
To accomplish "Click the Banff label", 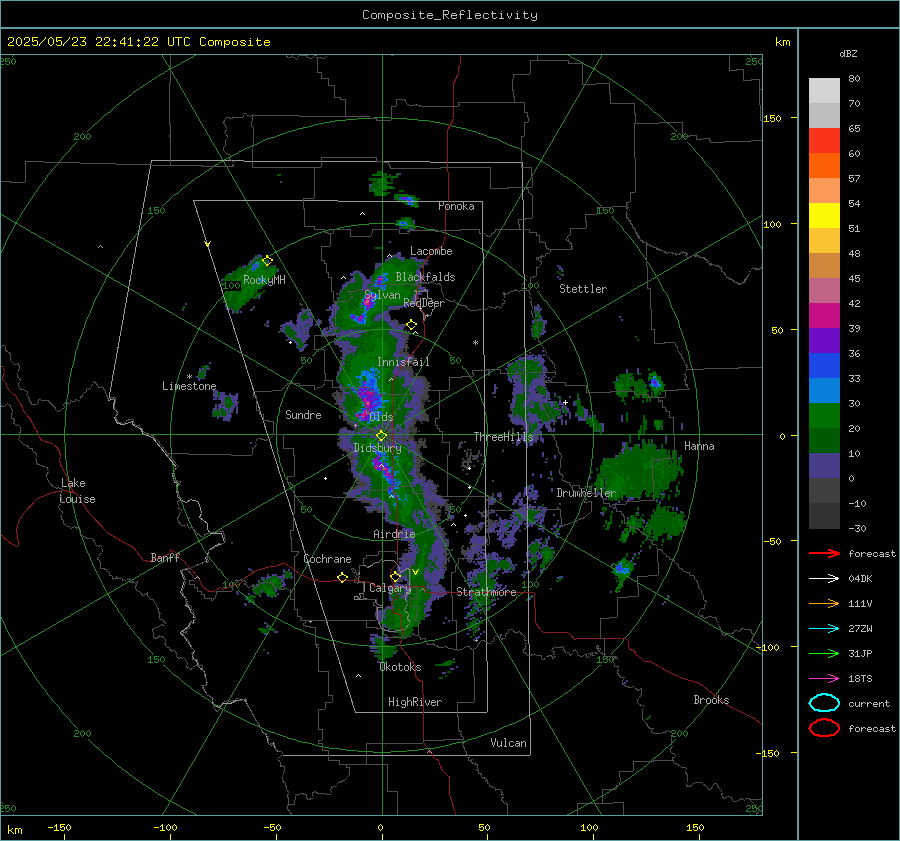I will [165, 557].
